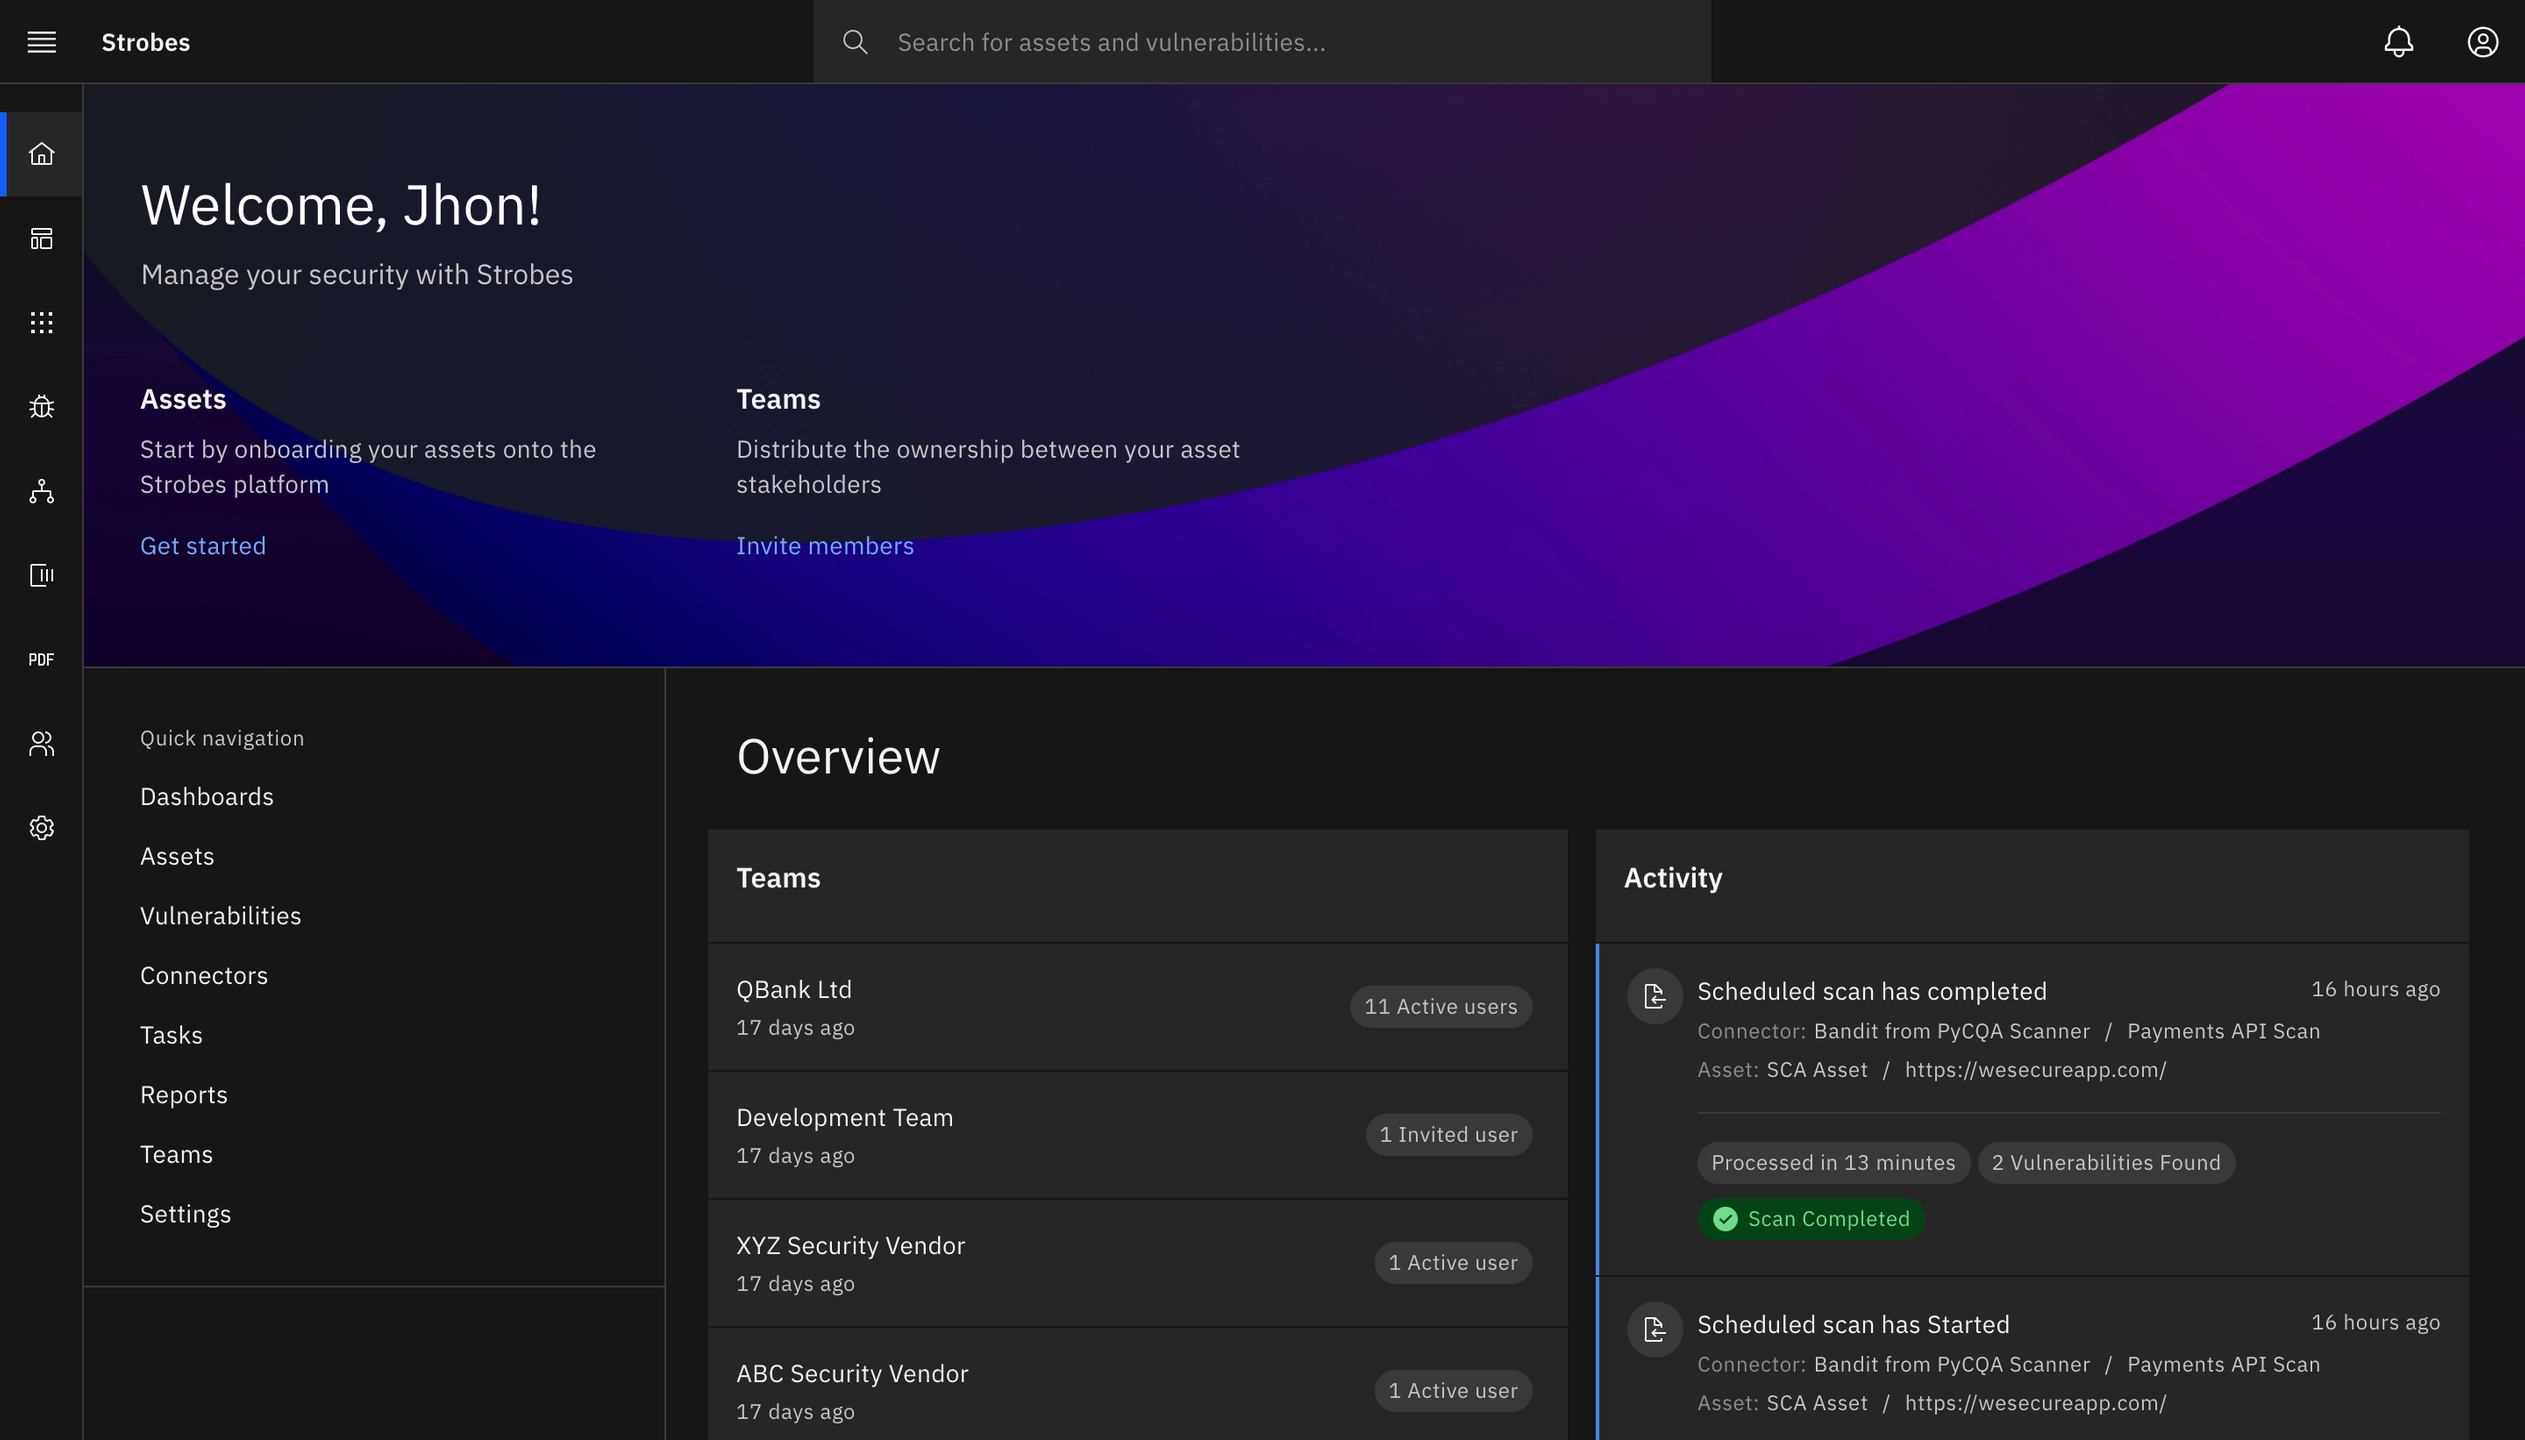Open the user profile avatar icon
Viewport: 2525px width, 1440px height.
tap(2482, 42)
